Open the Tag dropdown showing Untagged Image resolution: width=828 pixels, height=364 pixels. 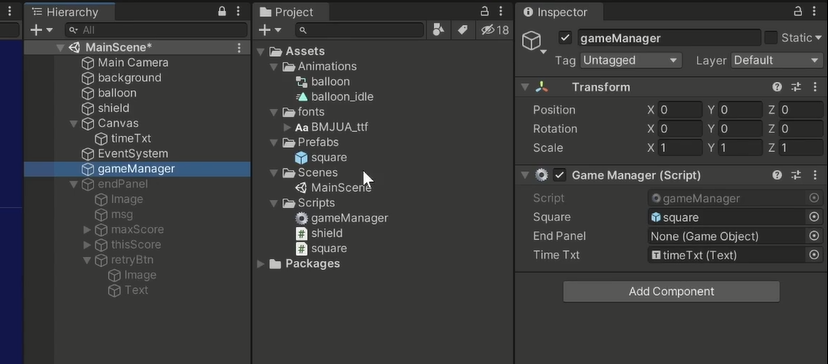click(x=631, y=60)
